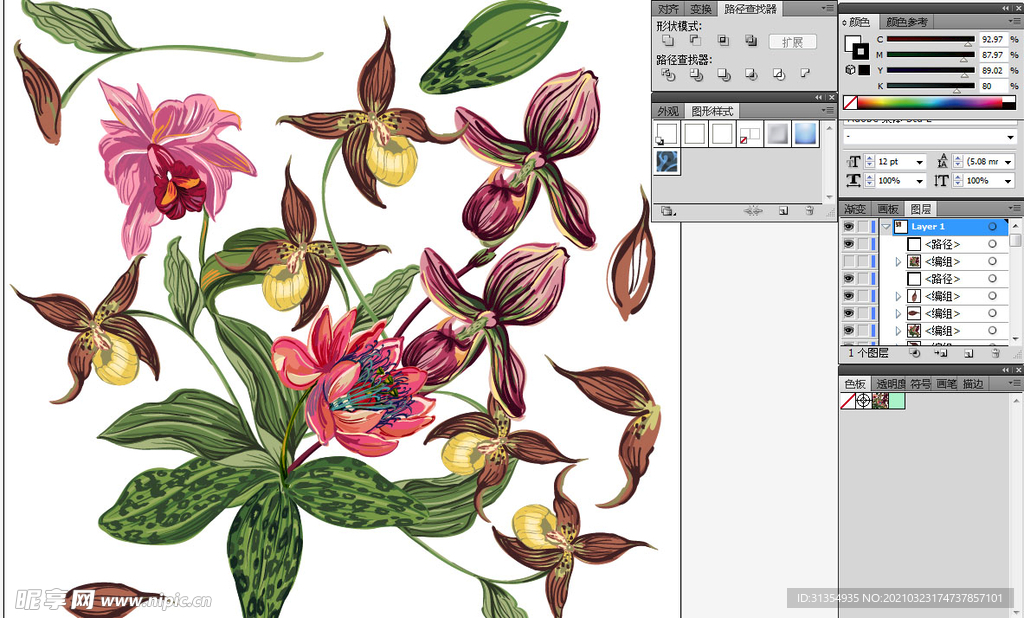Collapse Layer 1 disclosure triangle
Viewport: 1024px width, 618px height.
pyautogui.click(x=886, y=227)
